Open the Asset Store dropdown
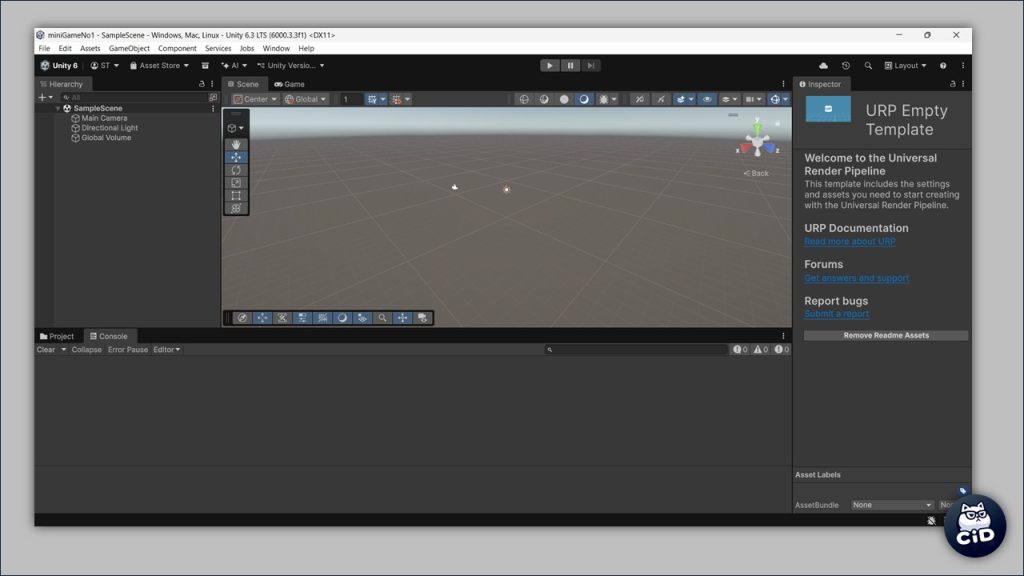The width and height of the screenshot is (1024, 576). [160, 66]
